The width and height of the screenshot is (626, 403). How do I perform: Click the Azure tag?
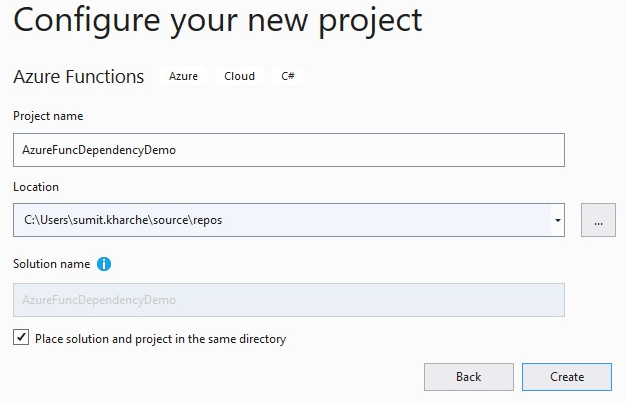[x=183, y=76]
